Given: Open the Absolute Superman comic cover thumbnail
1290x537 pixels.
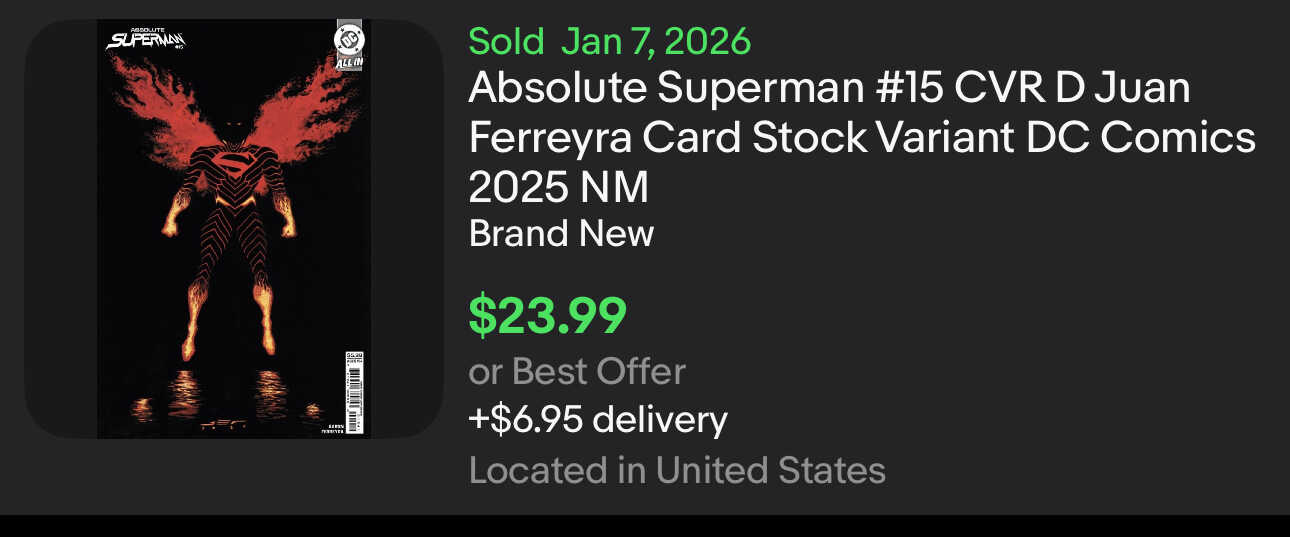Looking at the screenshot, I should 233,230.
